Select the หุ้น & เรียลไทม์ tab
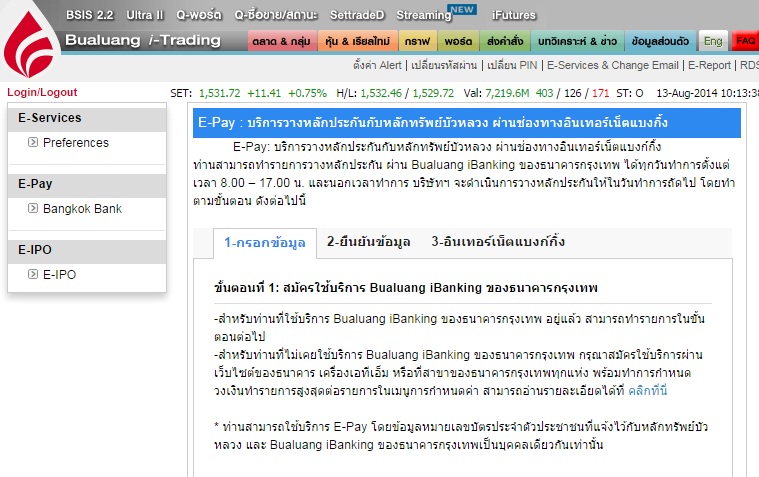 358,41
